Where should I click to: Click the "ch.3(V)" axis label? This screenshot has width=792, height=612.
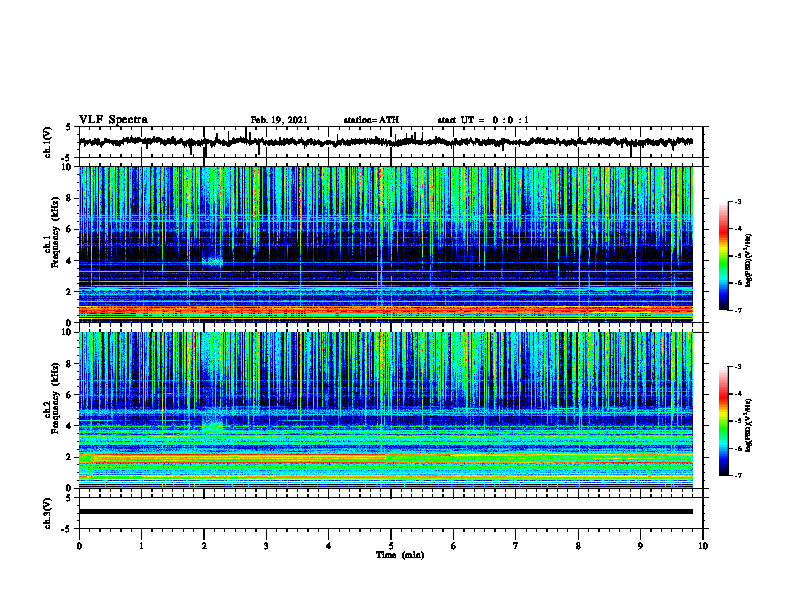pos(47,514)
